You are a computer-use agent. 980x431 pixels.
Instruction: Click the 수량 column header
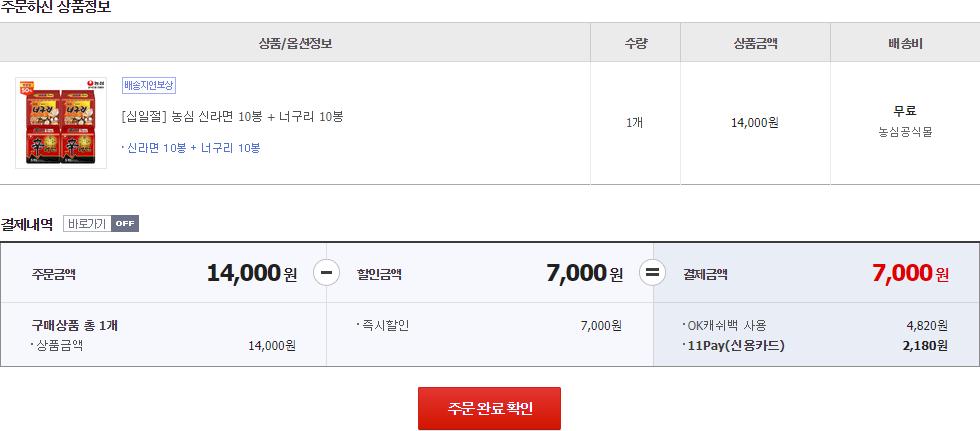pyautogui.click(x=635, y=42)
